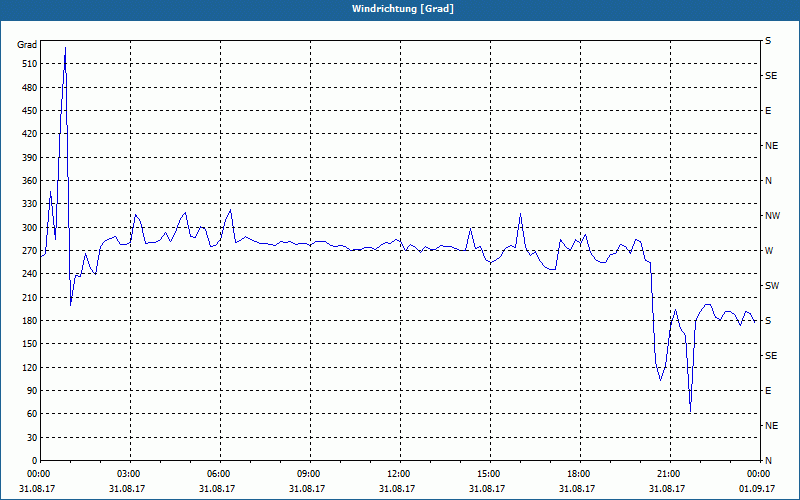Click the 360 y-axis label
Screen dimensions: 800x500
[x=30, y=181]
